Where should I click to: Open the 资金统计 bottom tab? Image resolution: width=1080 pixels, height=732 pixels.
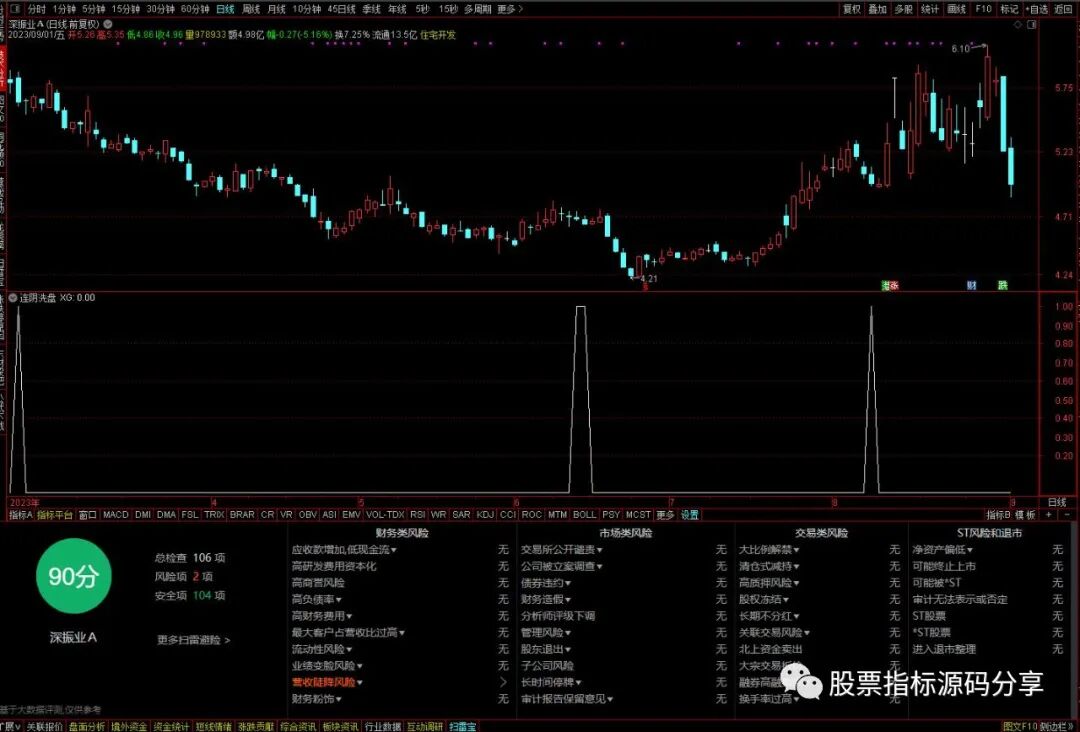171,726
